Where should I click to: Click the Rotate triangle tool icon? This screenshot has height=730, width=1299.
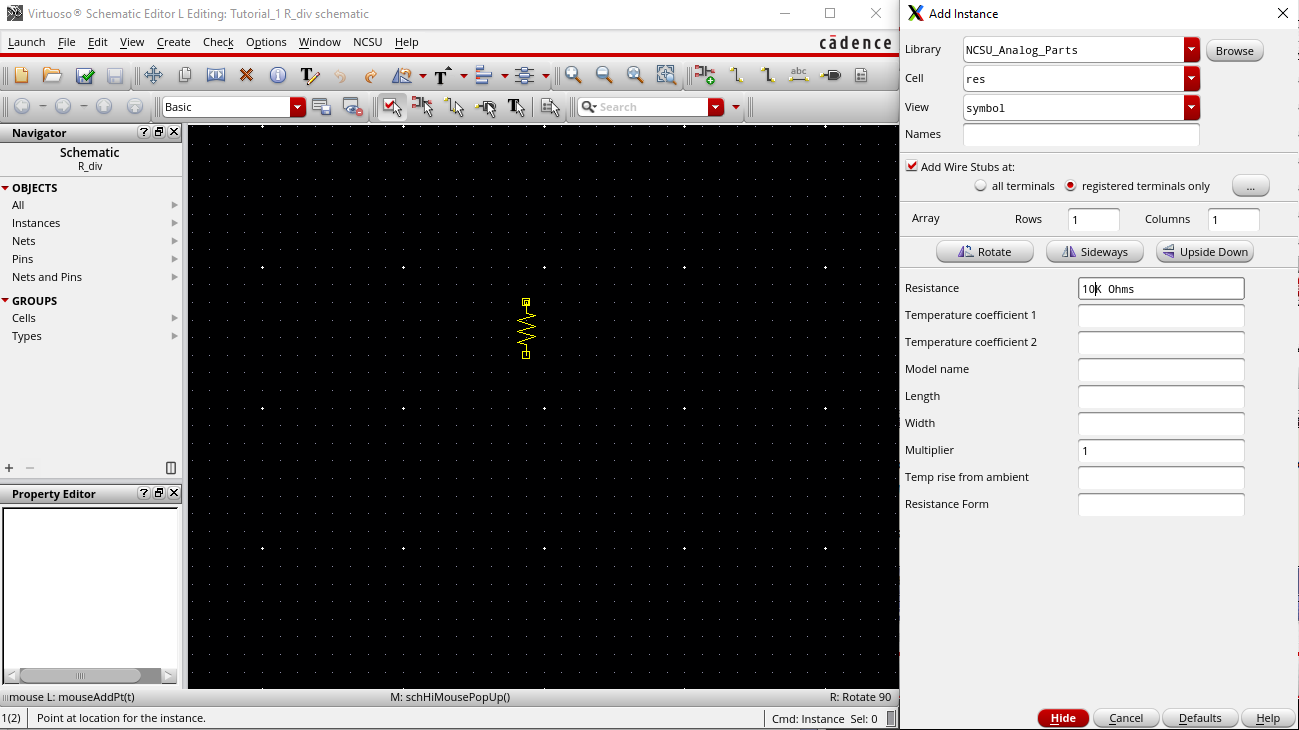402,75
